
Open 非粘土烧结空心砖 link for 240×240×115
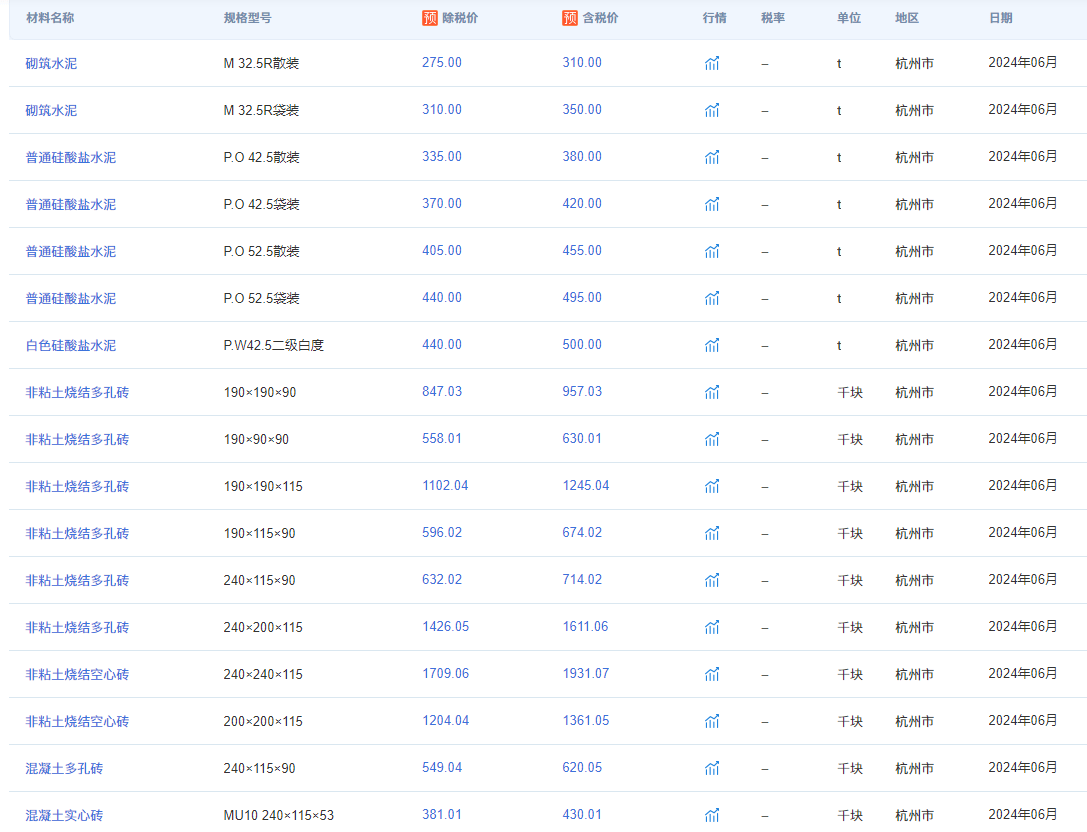(77, 674)
